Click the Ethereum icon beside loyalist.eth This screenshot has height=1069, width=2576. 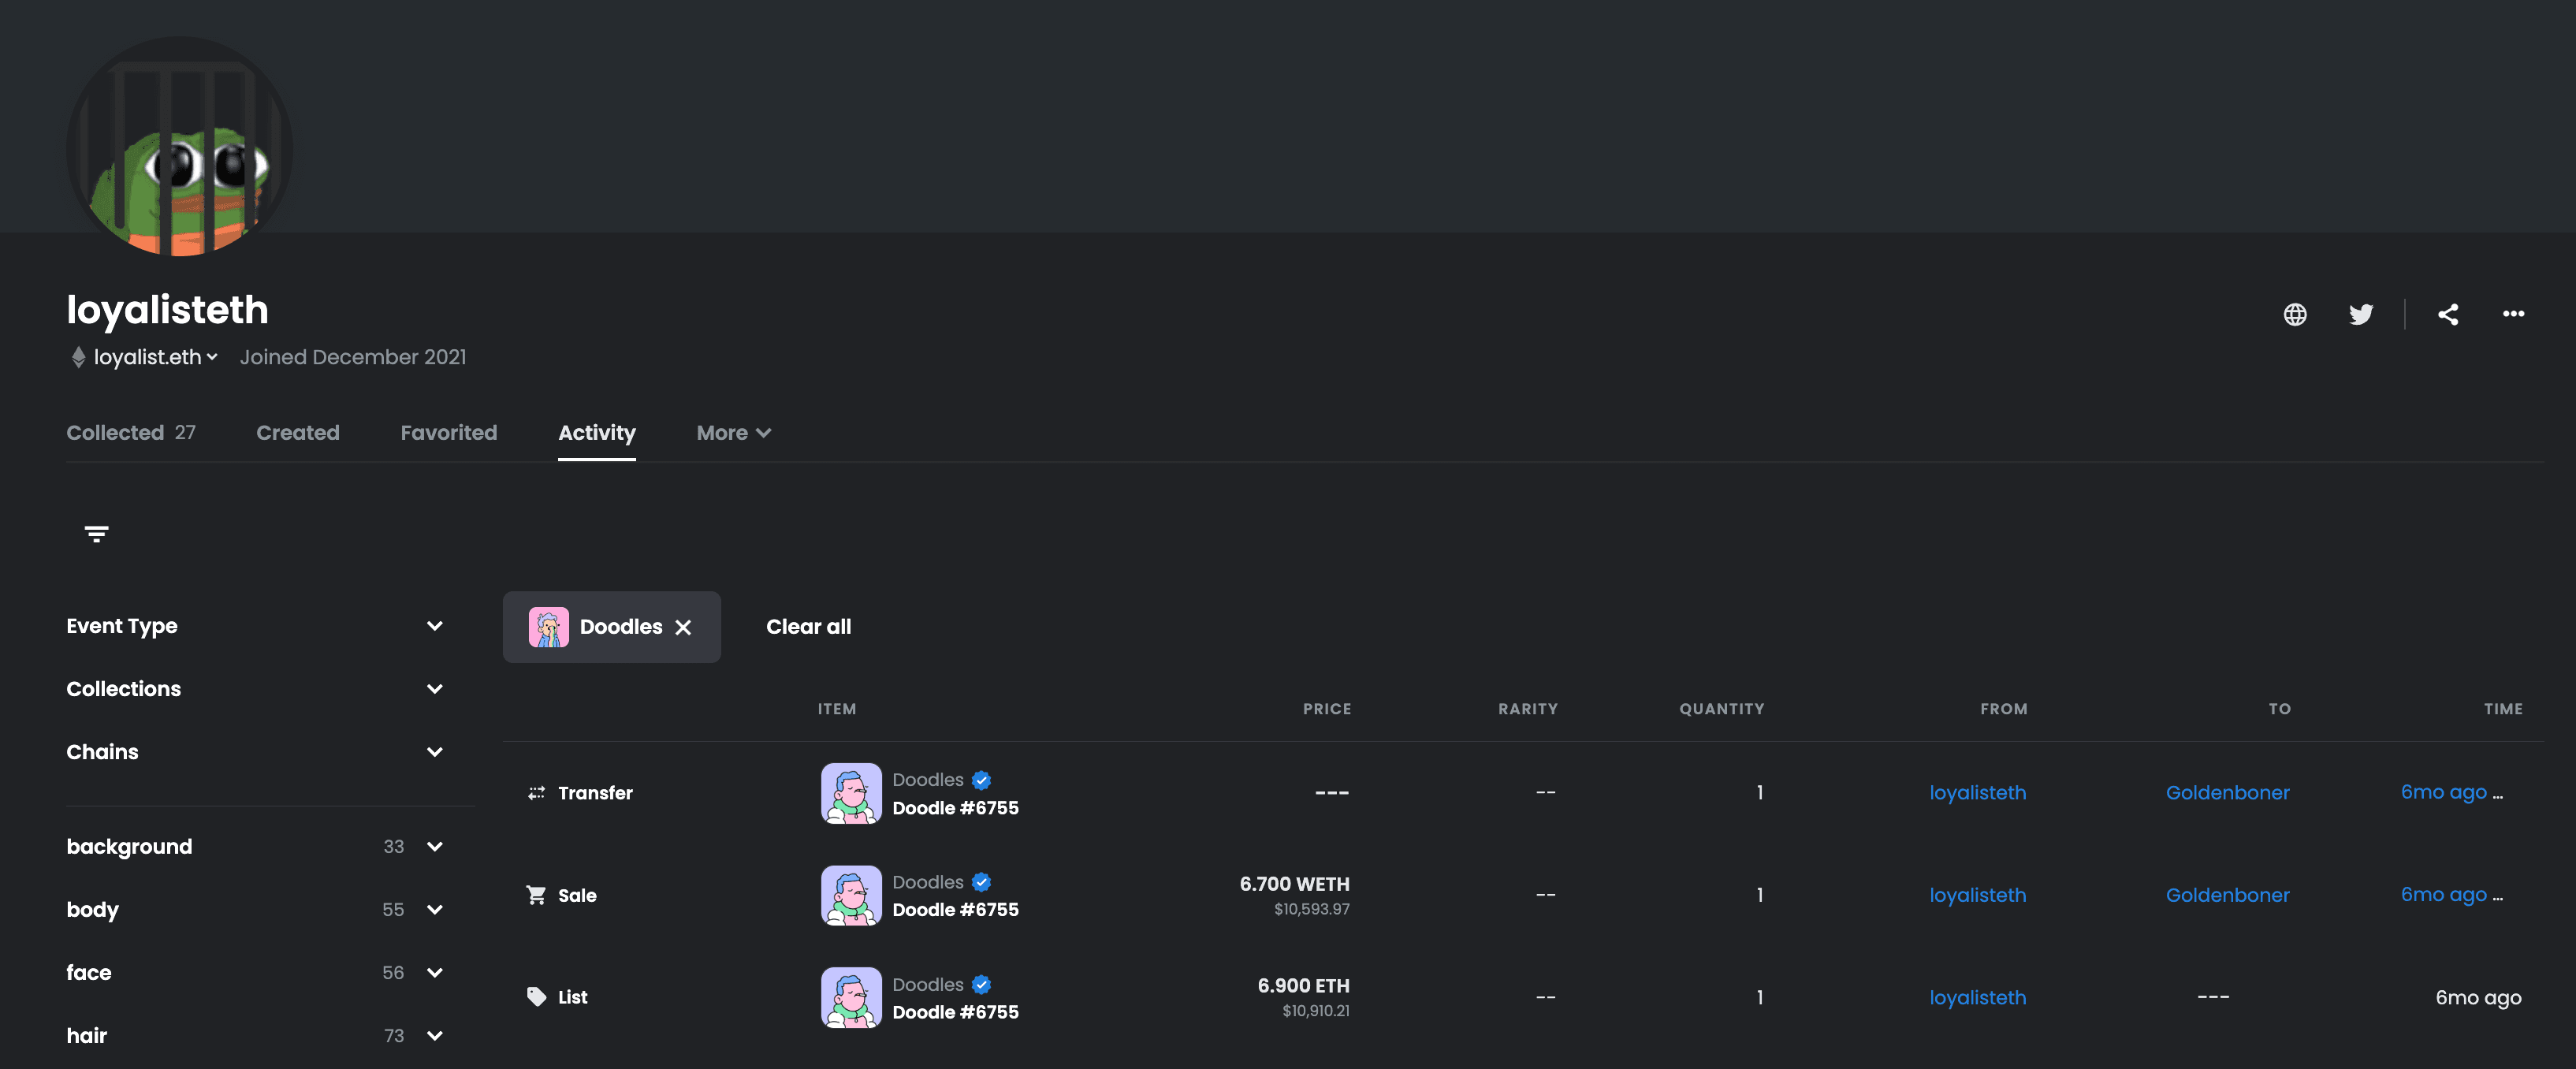pyautogui.click(x=78, y=357)
